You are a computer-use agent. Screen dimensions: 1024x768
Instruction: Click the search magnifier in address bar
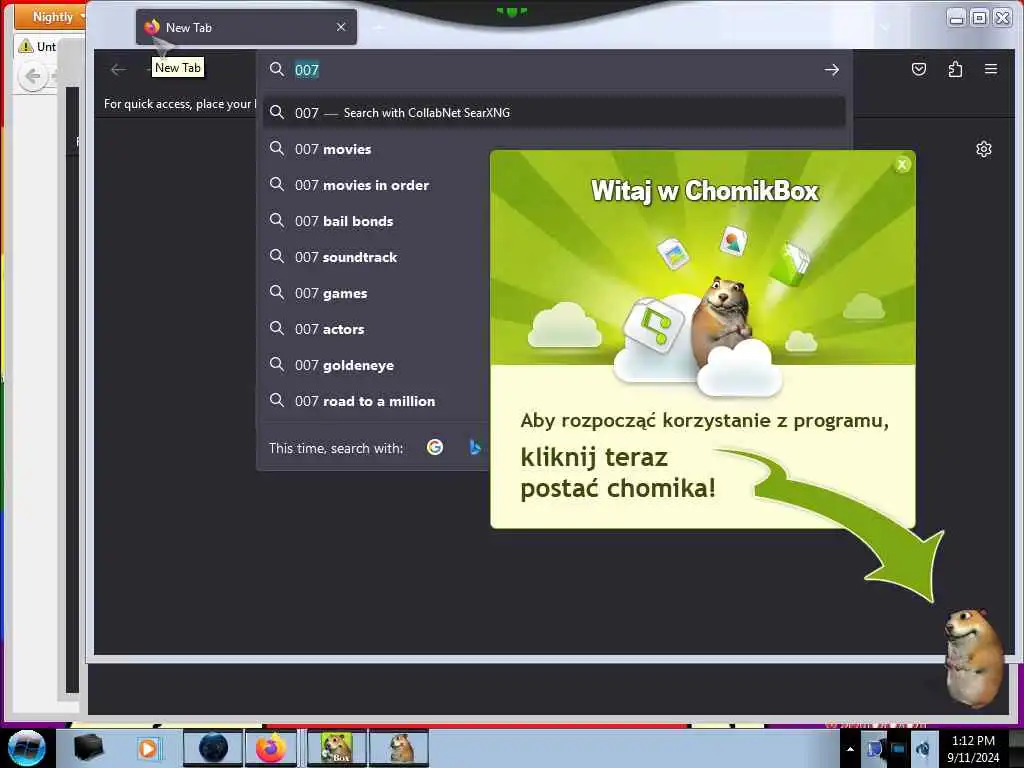point(277,69)
